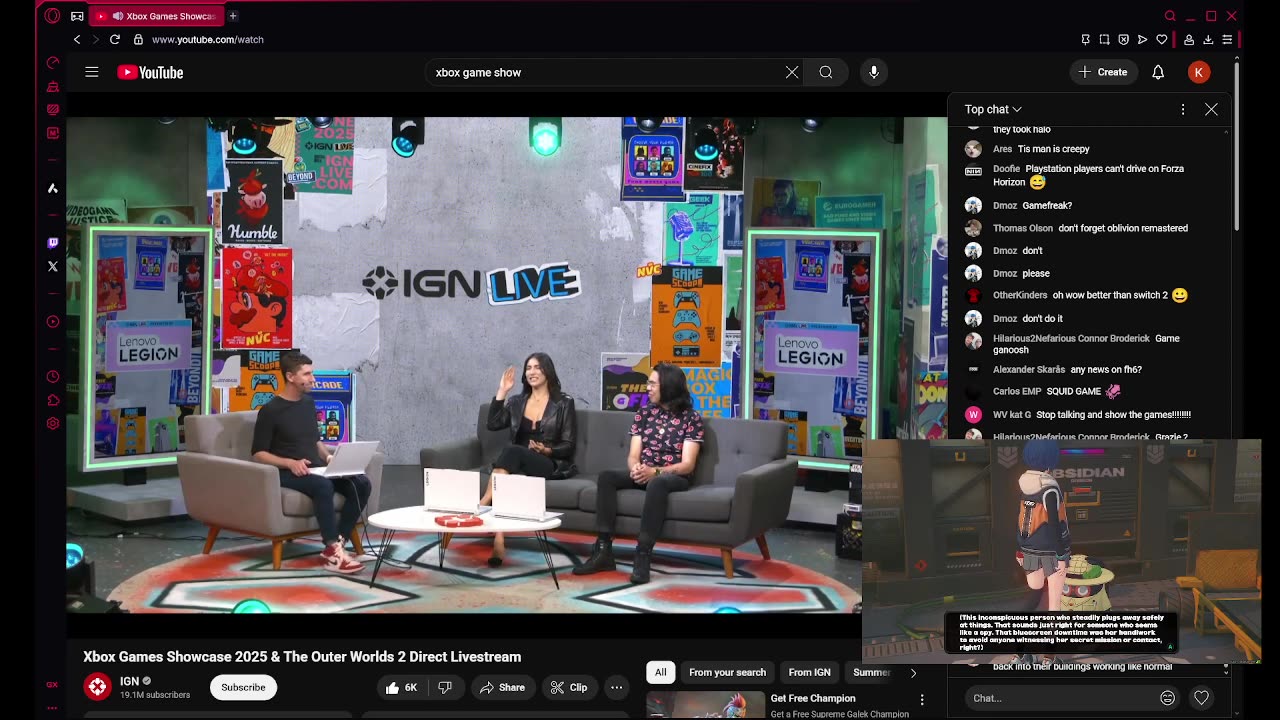Send a heart reaction in chat
The height and width of the screenshot is (720, 1280).
(1202, 698)
